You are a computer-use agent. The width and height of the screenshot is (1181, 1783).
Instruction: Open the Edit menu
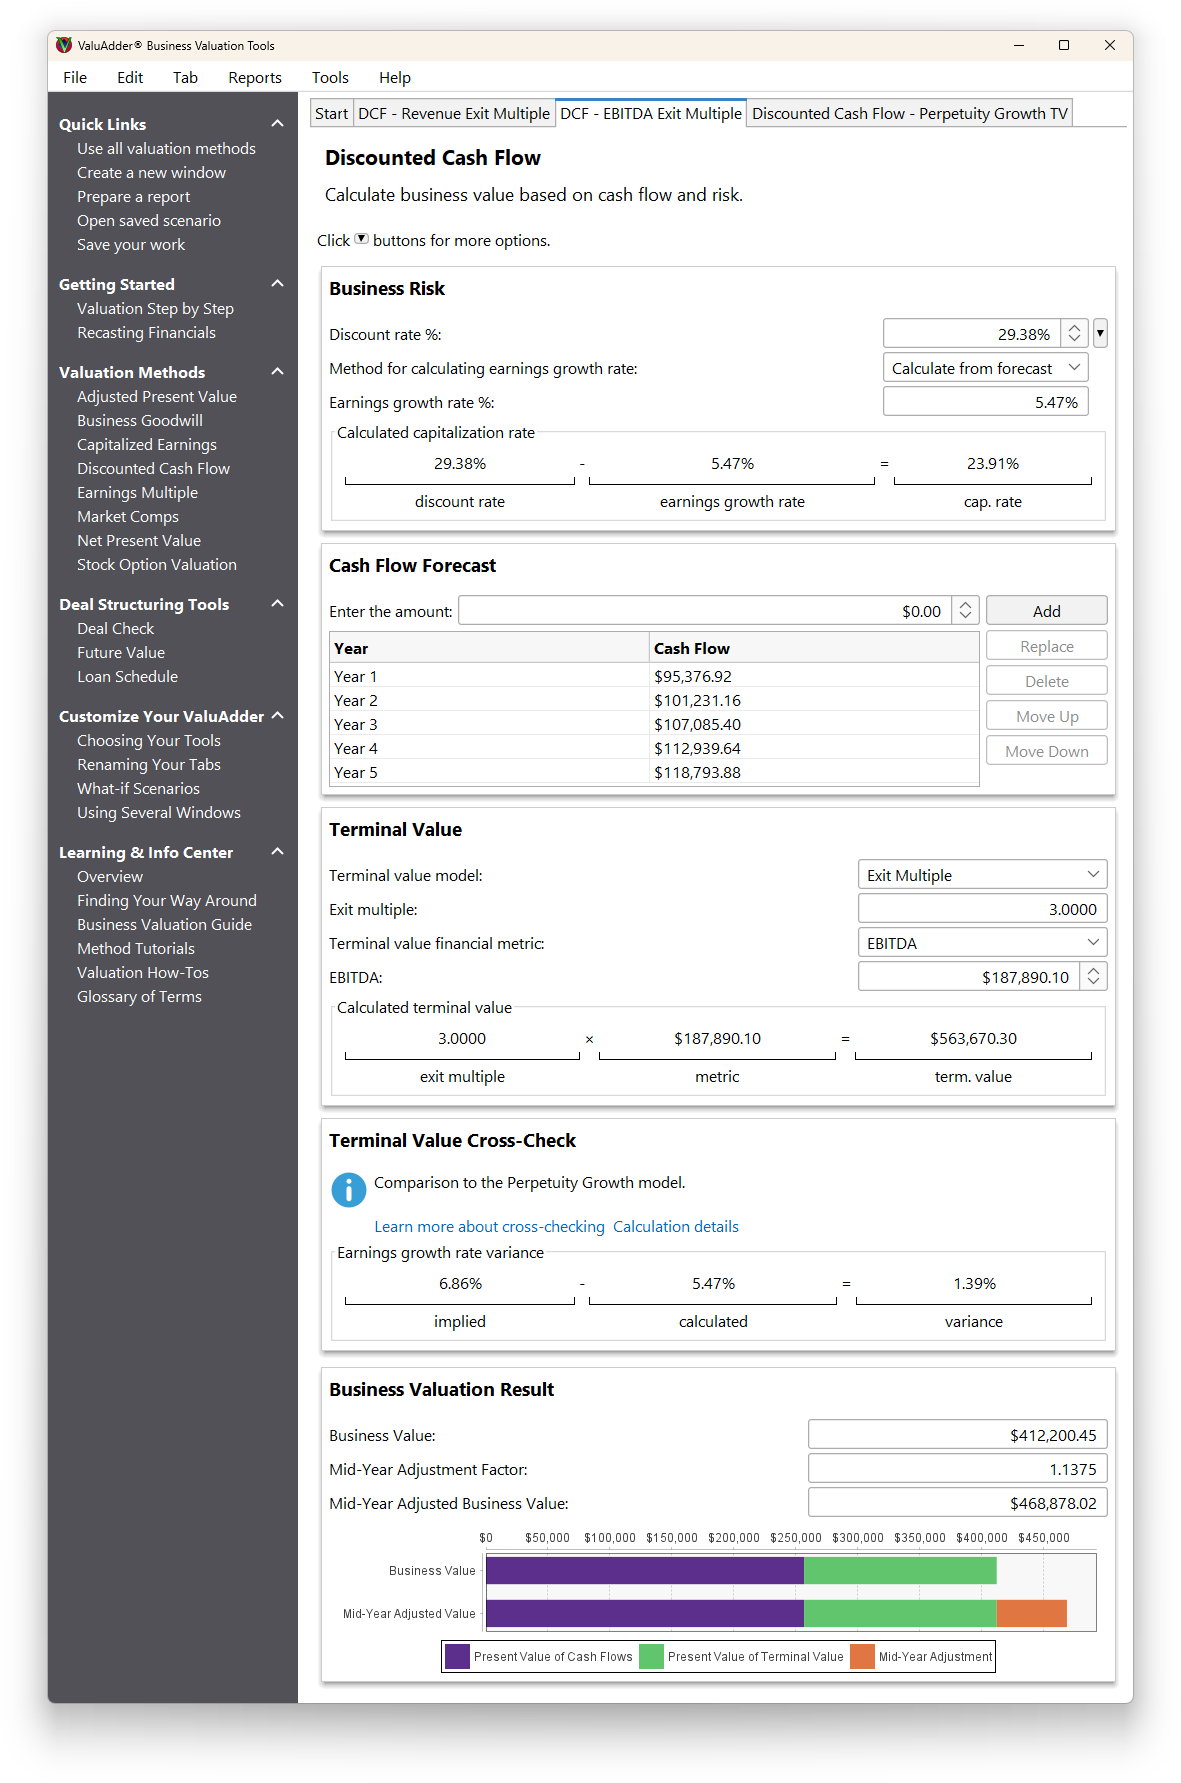[130, 77]
